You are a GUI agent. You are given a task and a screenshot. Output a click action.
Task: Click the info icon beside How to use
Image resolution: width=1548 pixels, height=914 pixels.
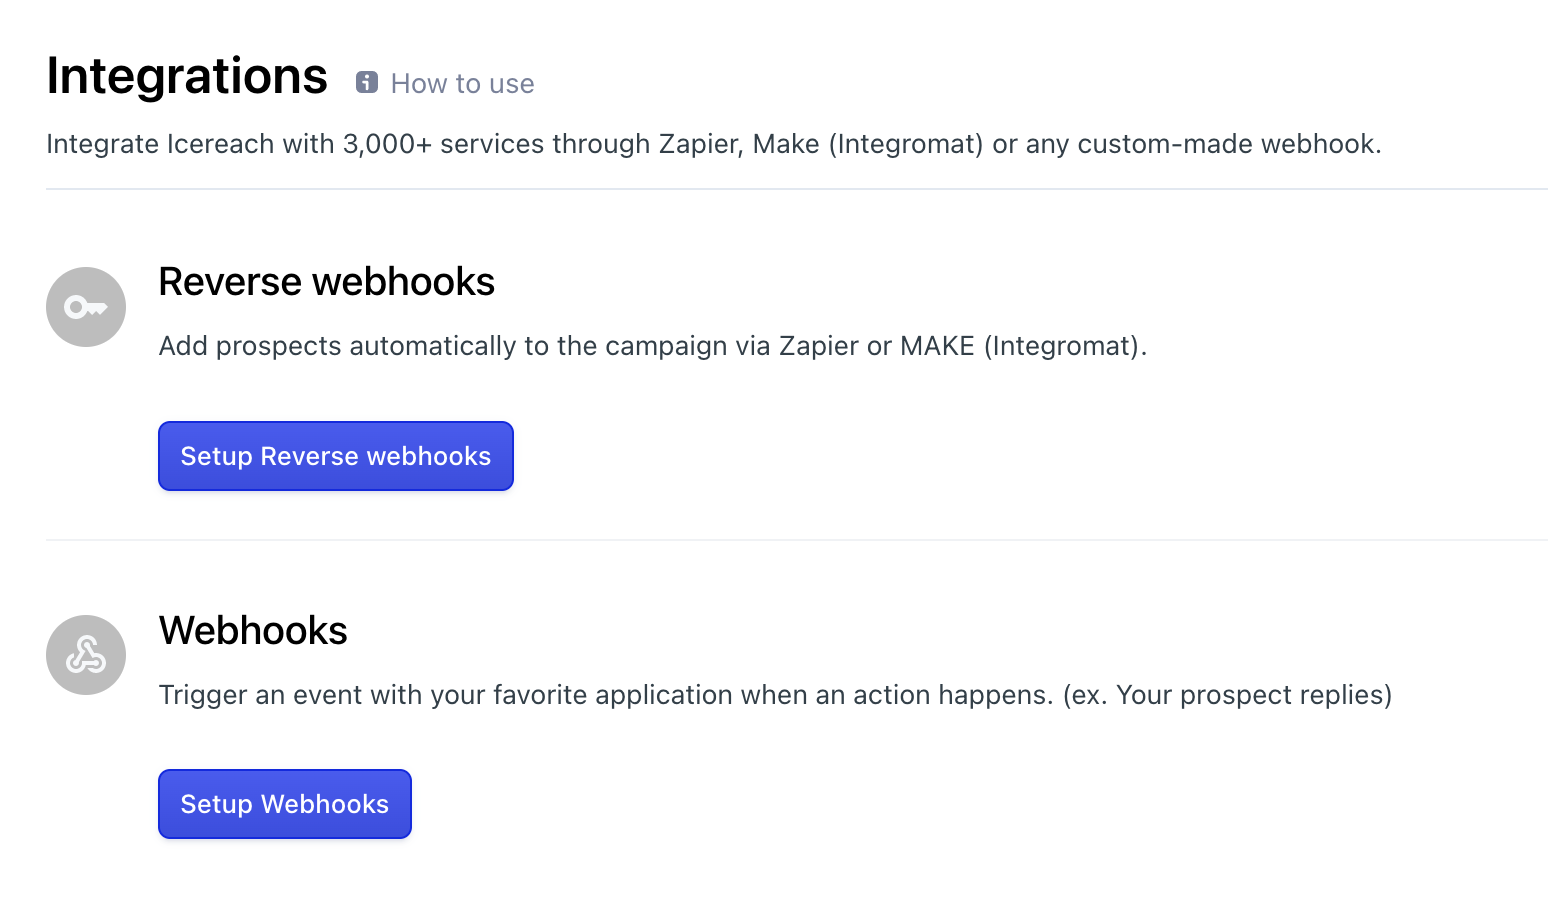coord(367,83)
